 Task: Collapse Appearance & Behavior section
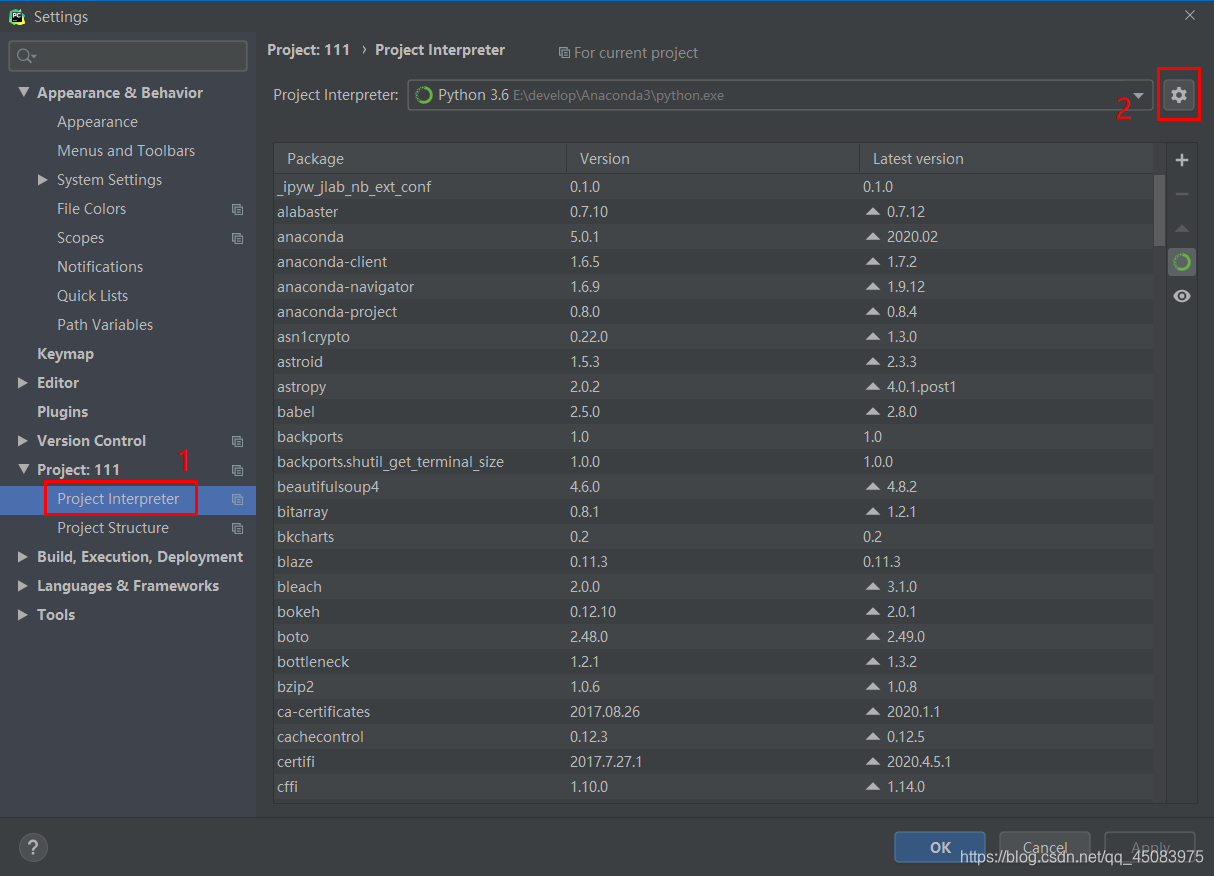pos(23,93)
